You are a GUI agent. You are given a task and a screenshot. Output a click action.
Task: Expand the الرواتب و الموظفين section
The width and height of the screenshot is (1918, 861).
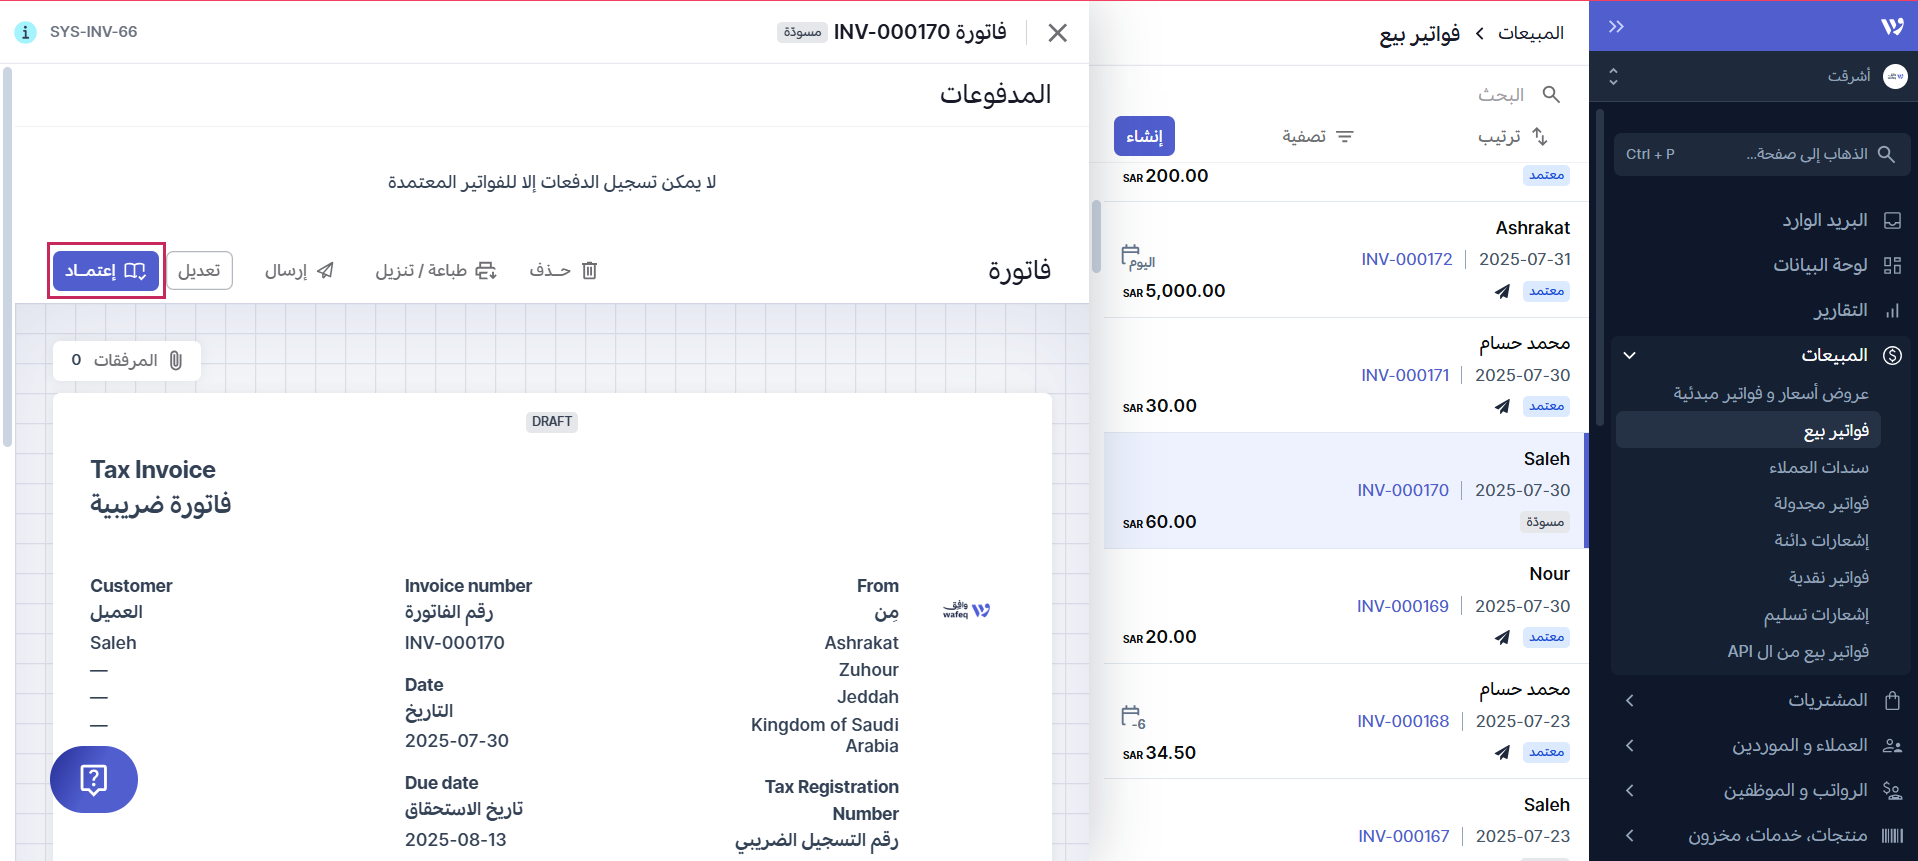click(1630, 790)
